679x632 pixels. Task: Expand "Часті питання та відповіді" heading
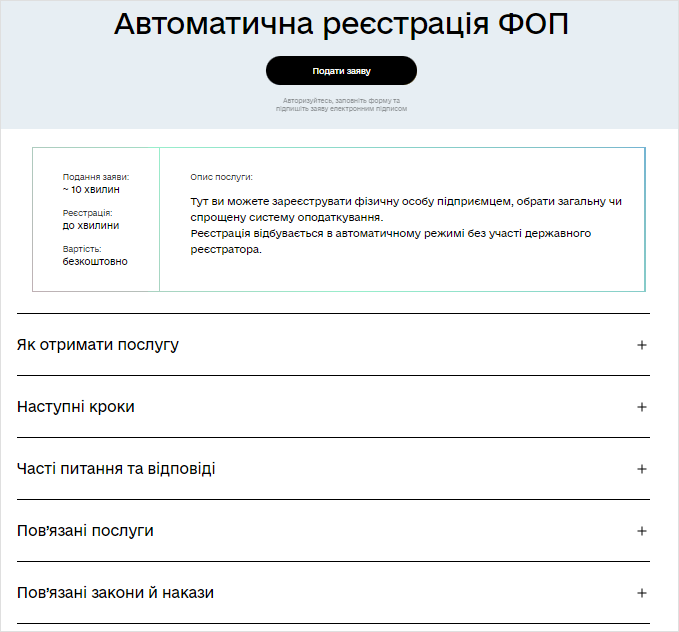tap(116, 469)
